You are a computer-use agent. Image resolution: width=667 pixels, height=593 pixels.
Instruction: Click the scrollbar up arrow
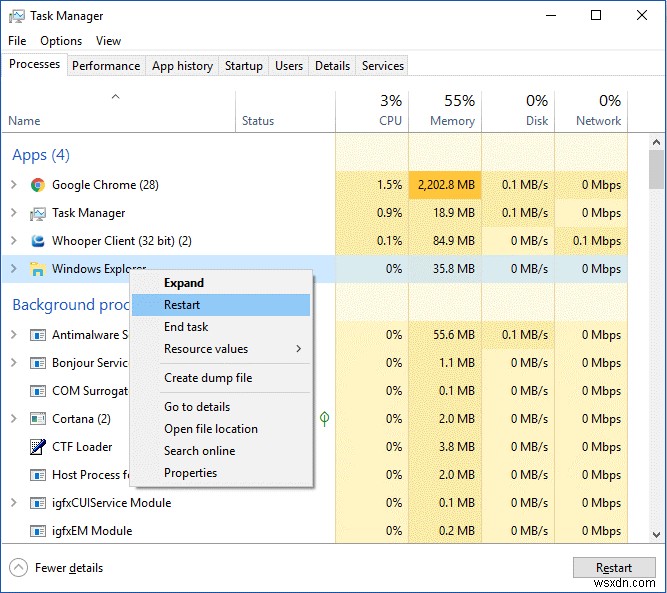point(656,143)
